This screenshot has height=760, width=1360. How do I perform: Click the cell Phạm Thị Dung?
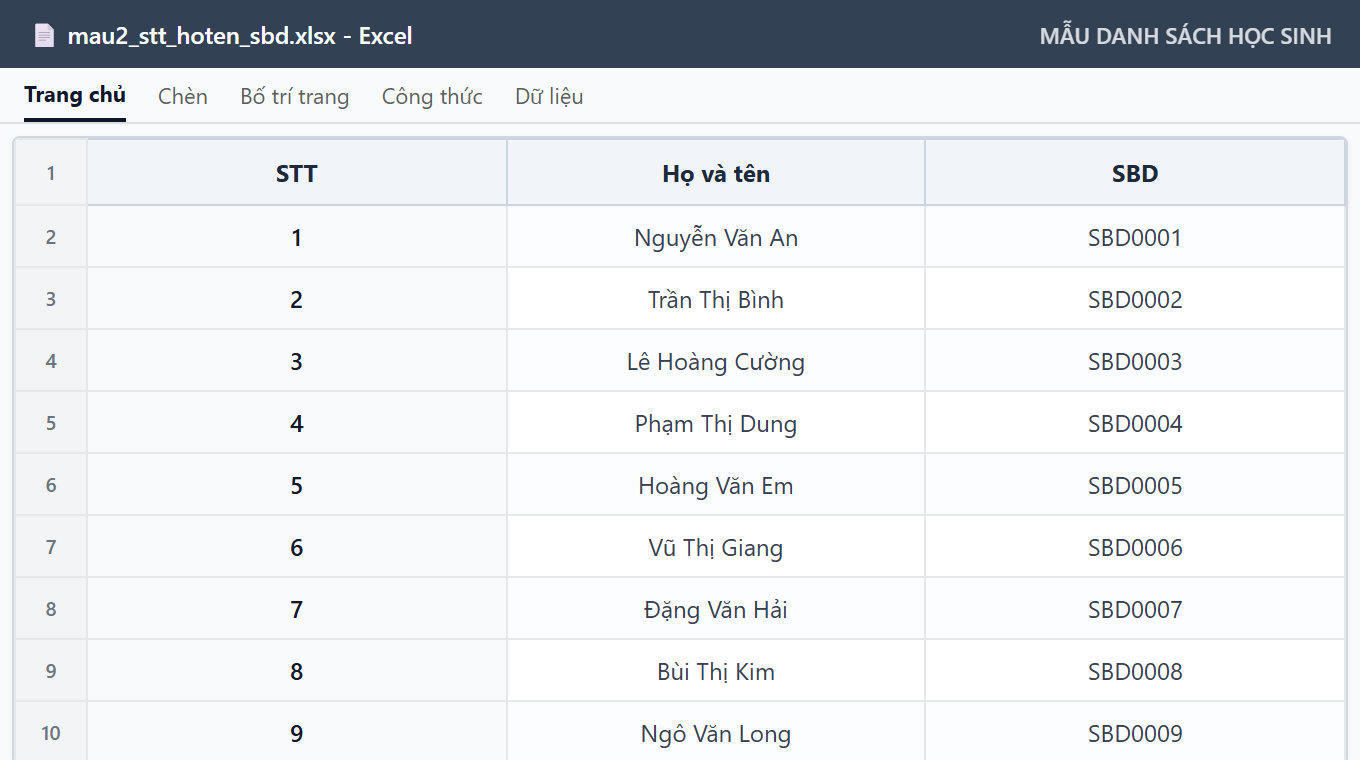click(x=716, y=423)
